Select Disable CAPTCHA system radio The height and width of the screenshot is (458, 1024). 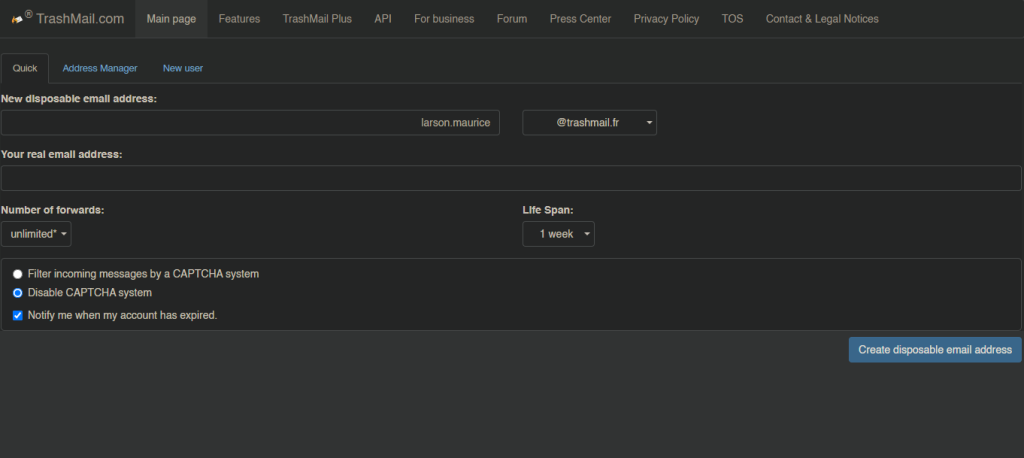[18, 293]
